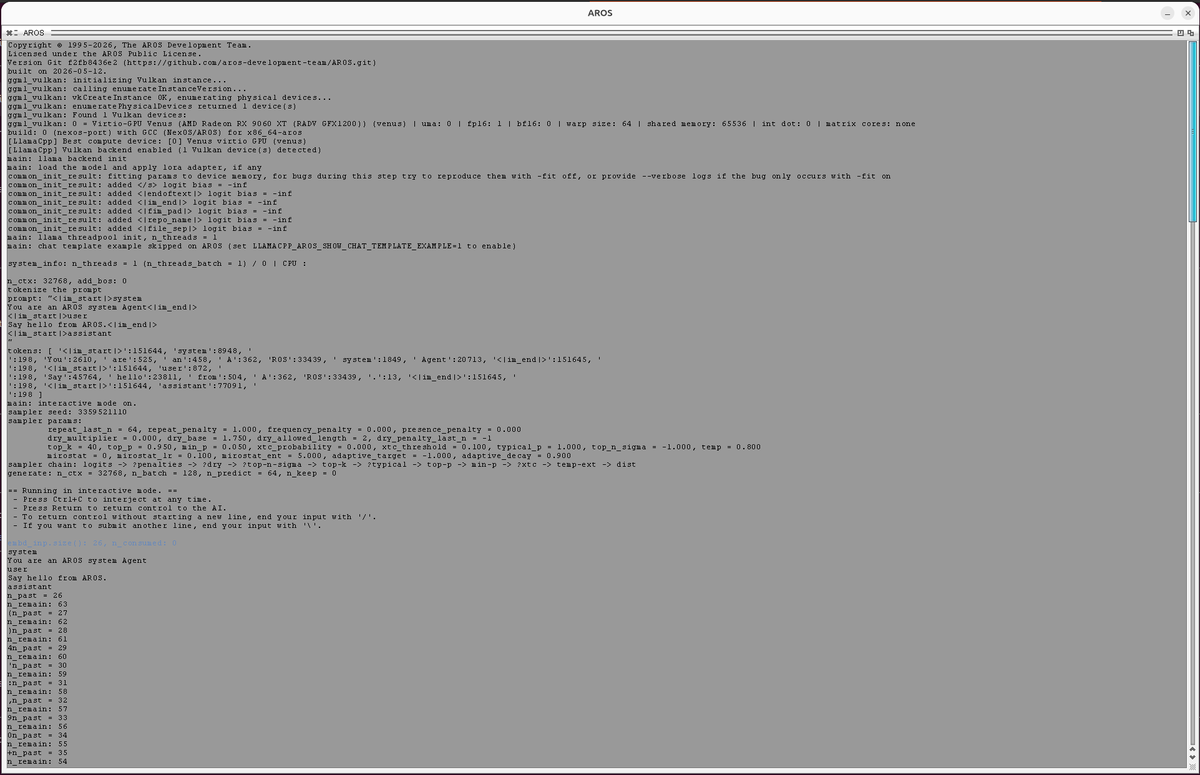Click 'load the model and apply lora adapter' line
Viewport: 1200px width, 775px height.
134,166
